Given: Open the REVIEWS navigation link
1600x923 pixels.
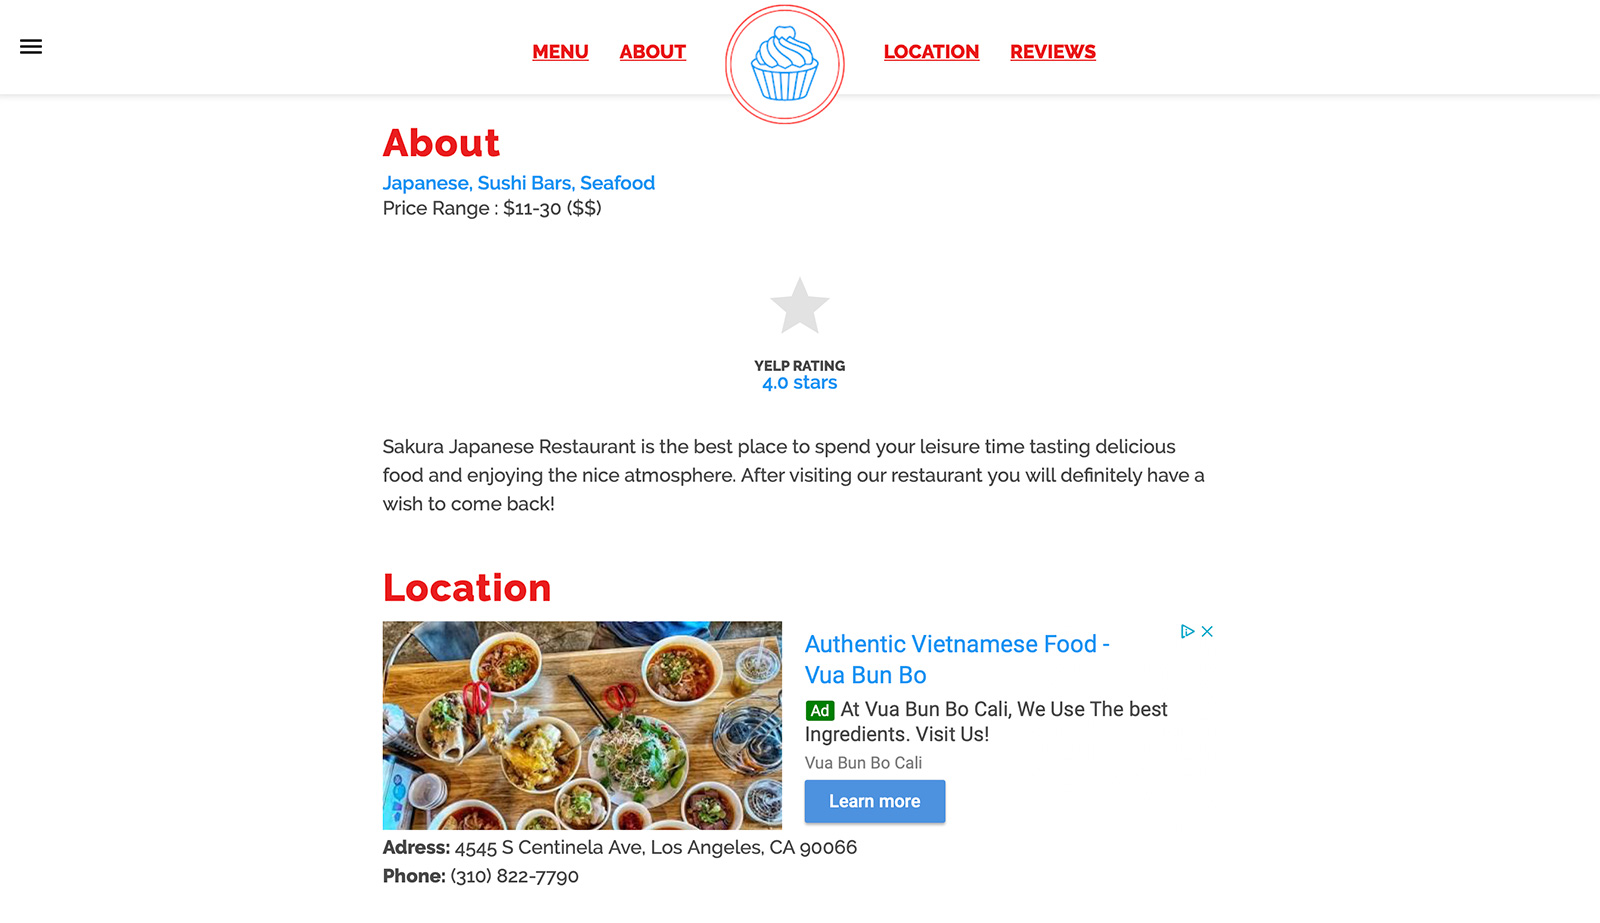Looking at the screenshot, I should (x=1053, y=52).
